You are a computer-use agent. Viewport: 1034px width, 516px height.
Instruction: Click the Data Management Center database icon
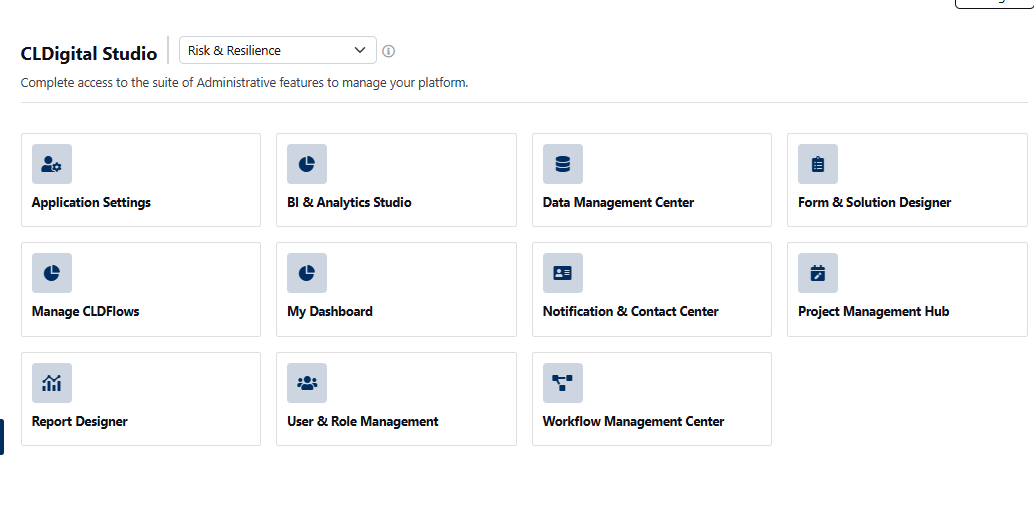tap(563, 164)
